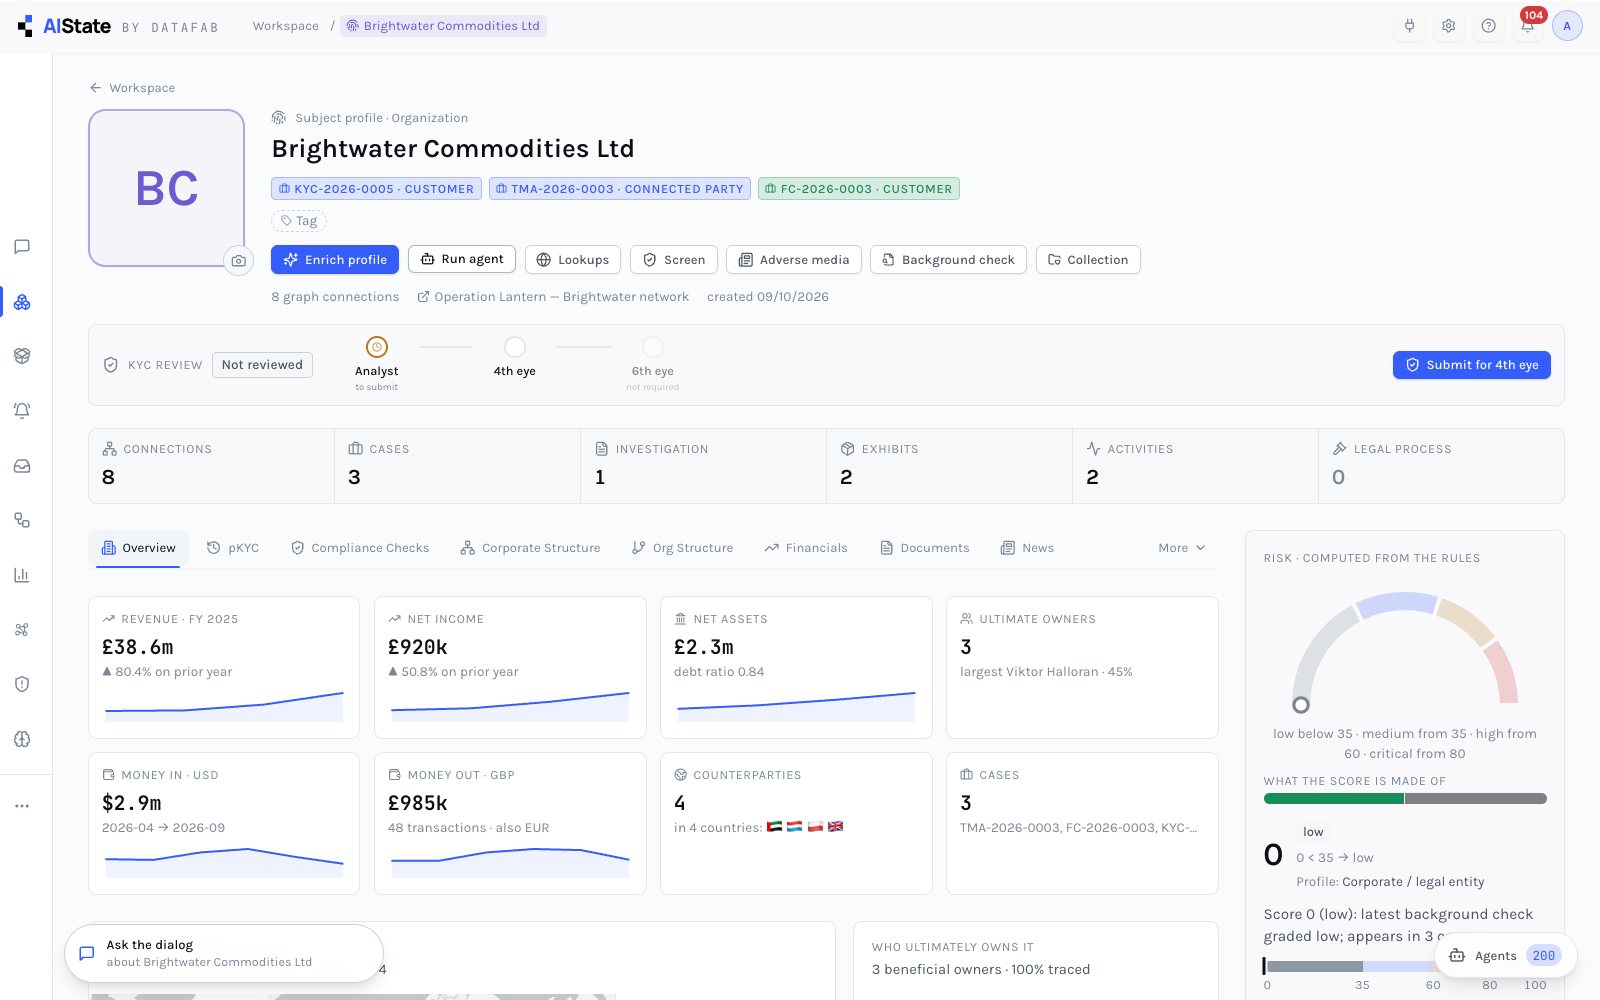This screenshot has height=1000, width=1600.
Task: Open the Financials tab
Action: (x=806, y=548)
